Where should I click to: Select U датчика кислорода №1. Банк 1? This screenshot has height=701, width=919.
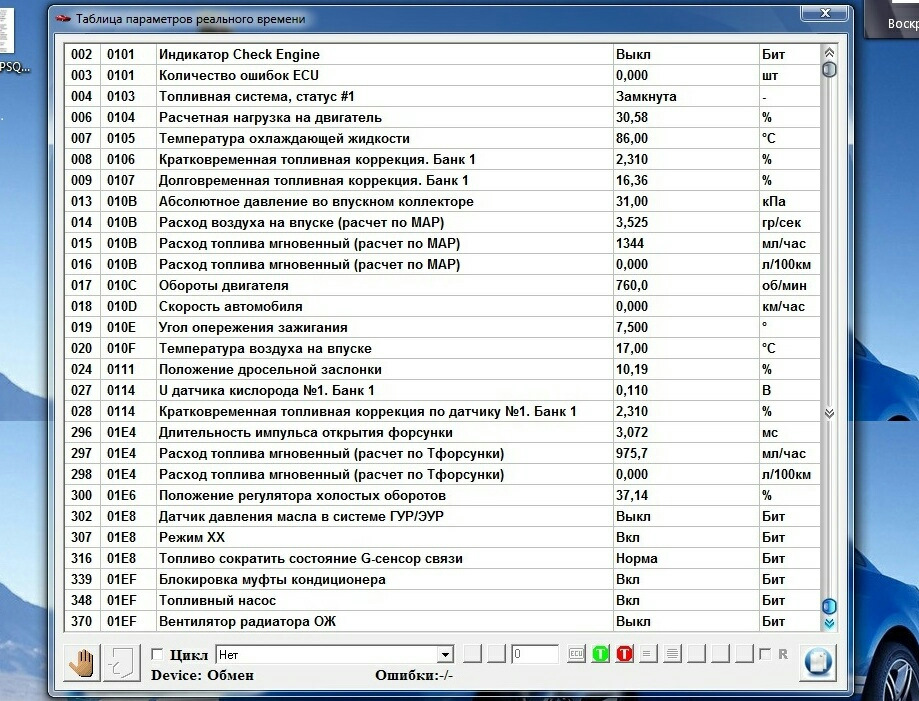pyautogui.click(x=443, y=390)
